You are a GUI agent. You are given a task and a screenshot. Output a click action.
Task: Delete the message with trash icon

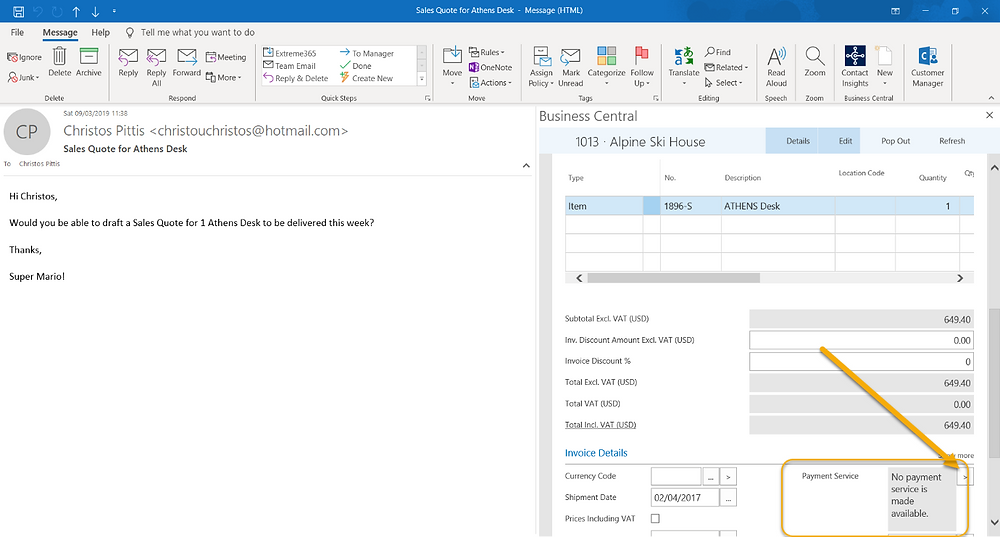[x=59, y=62]
